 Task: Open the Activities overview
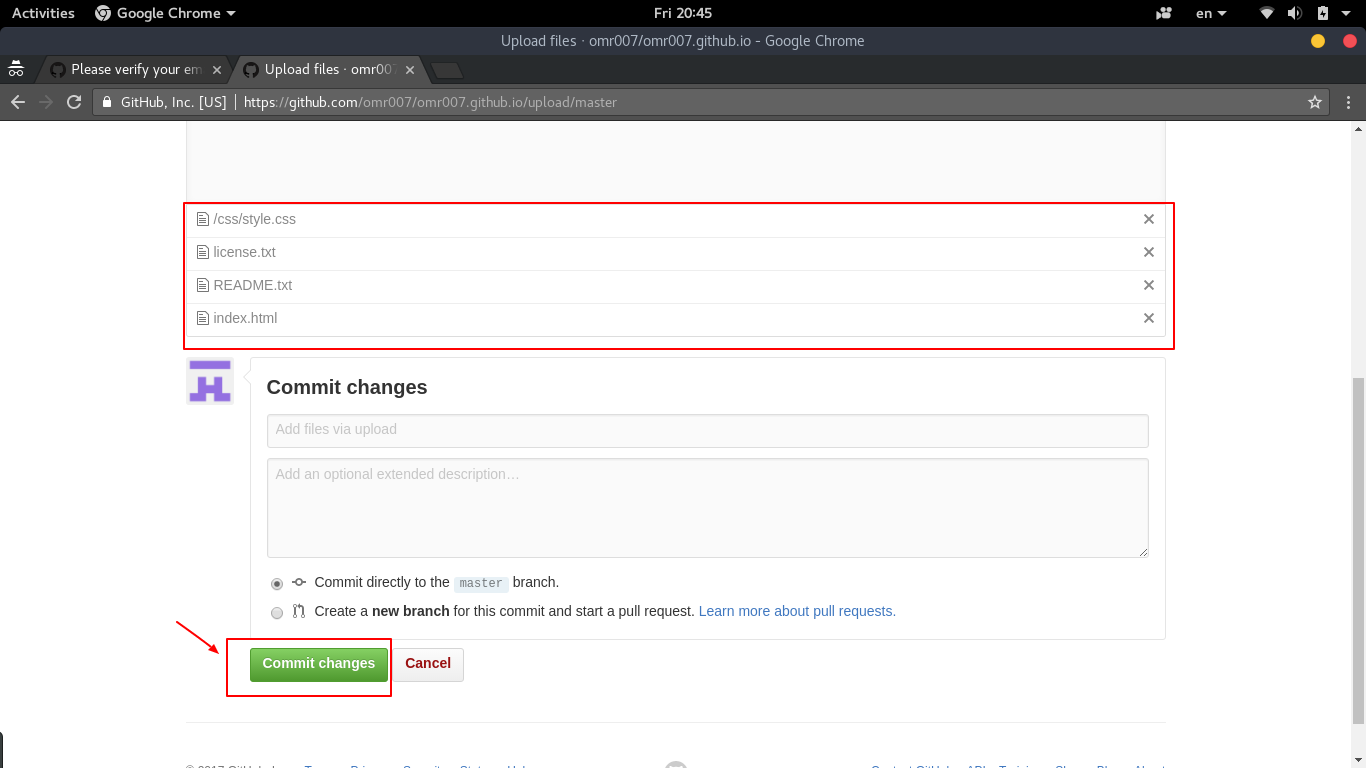pos(43,13)
